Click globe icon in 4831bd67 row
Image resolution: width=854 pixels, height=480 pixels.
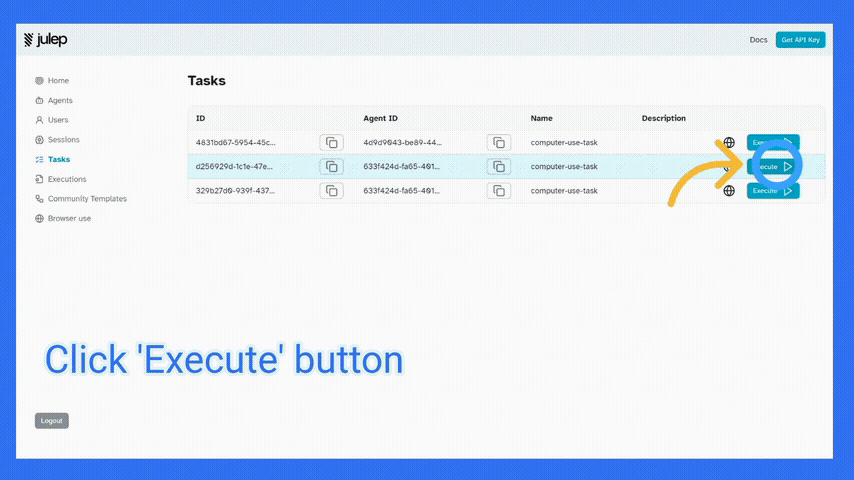click(x=729, y=143)
